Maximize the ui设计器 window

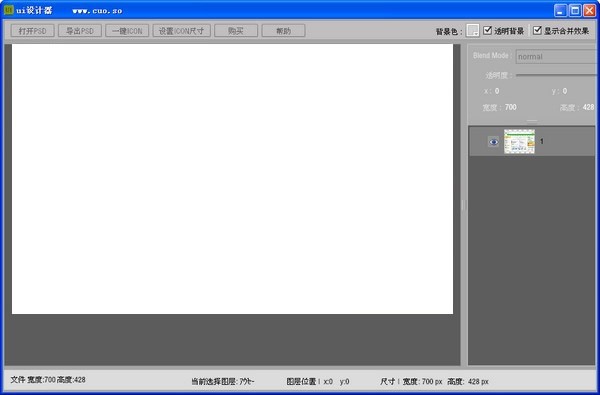(x=574, y=10)
